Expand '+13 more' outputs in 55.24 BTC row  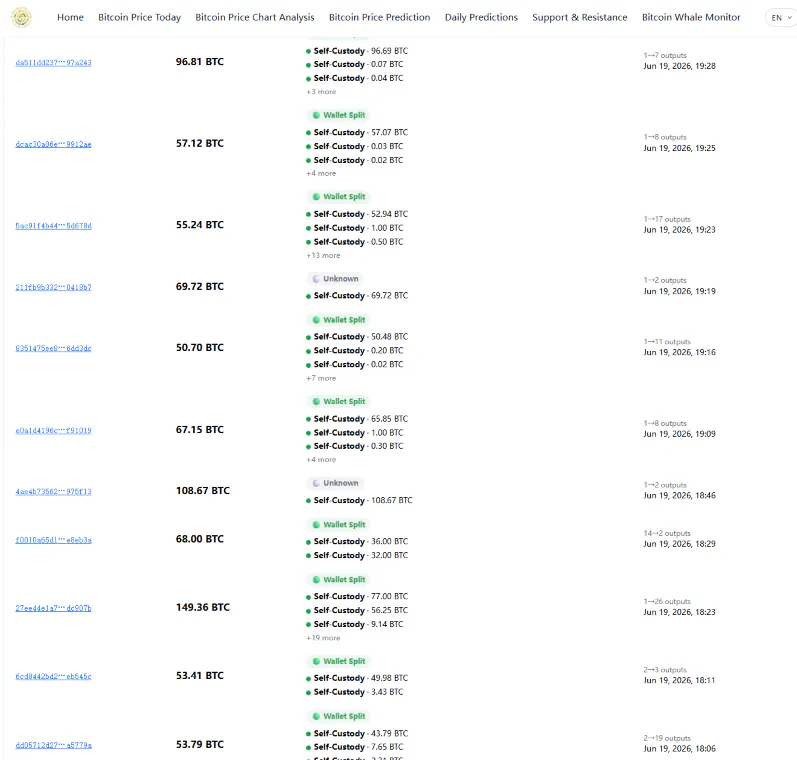tap(323, 255)
